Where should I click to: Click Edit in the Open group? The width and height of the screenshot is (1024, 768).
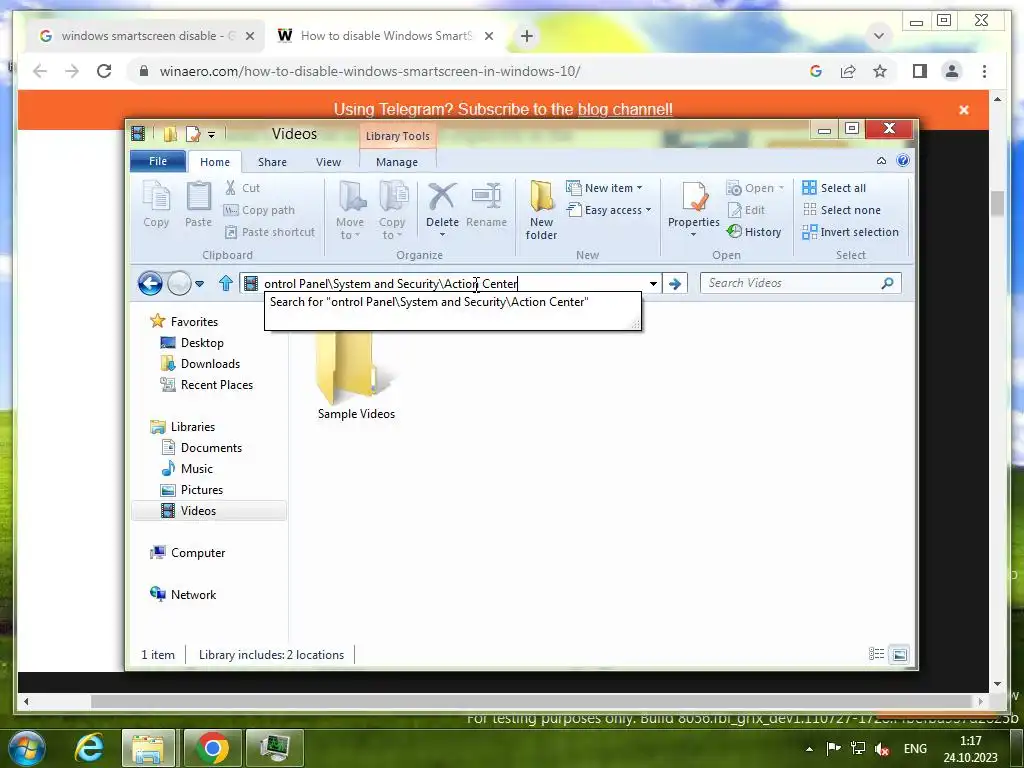pyautogui.click(x=746, y=210)
